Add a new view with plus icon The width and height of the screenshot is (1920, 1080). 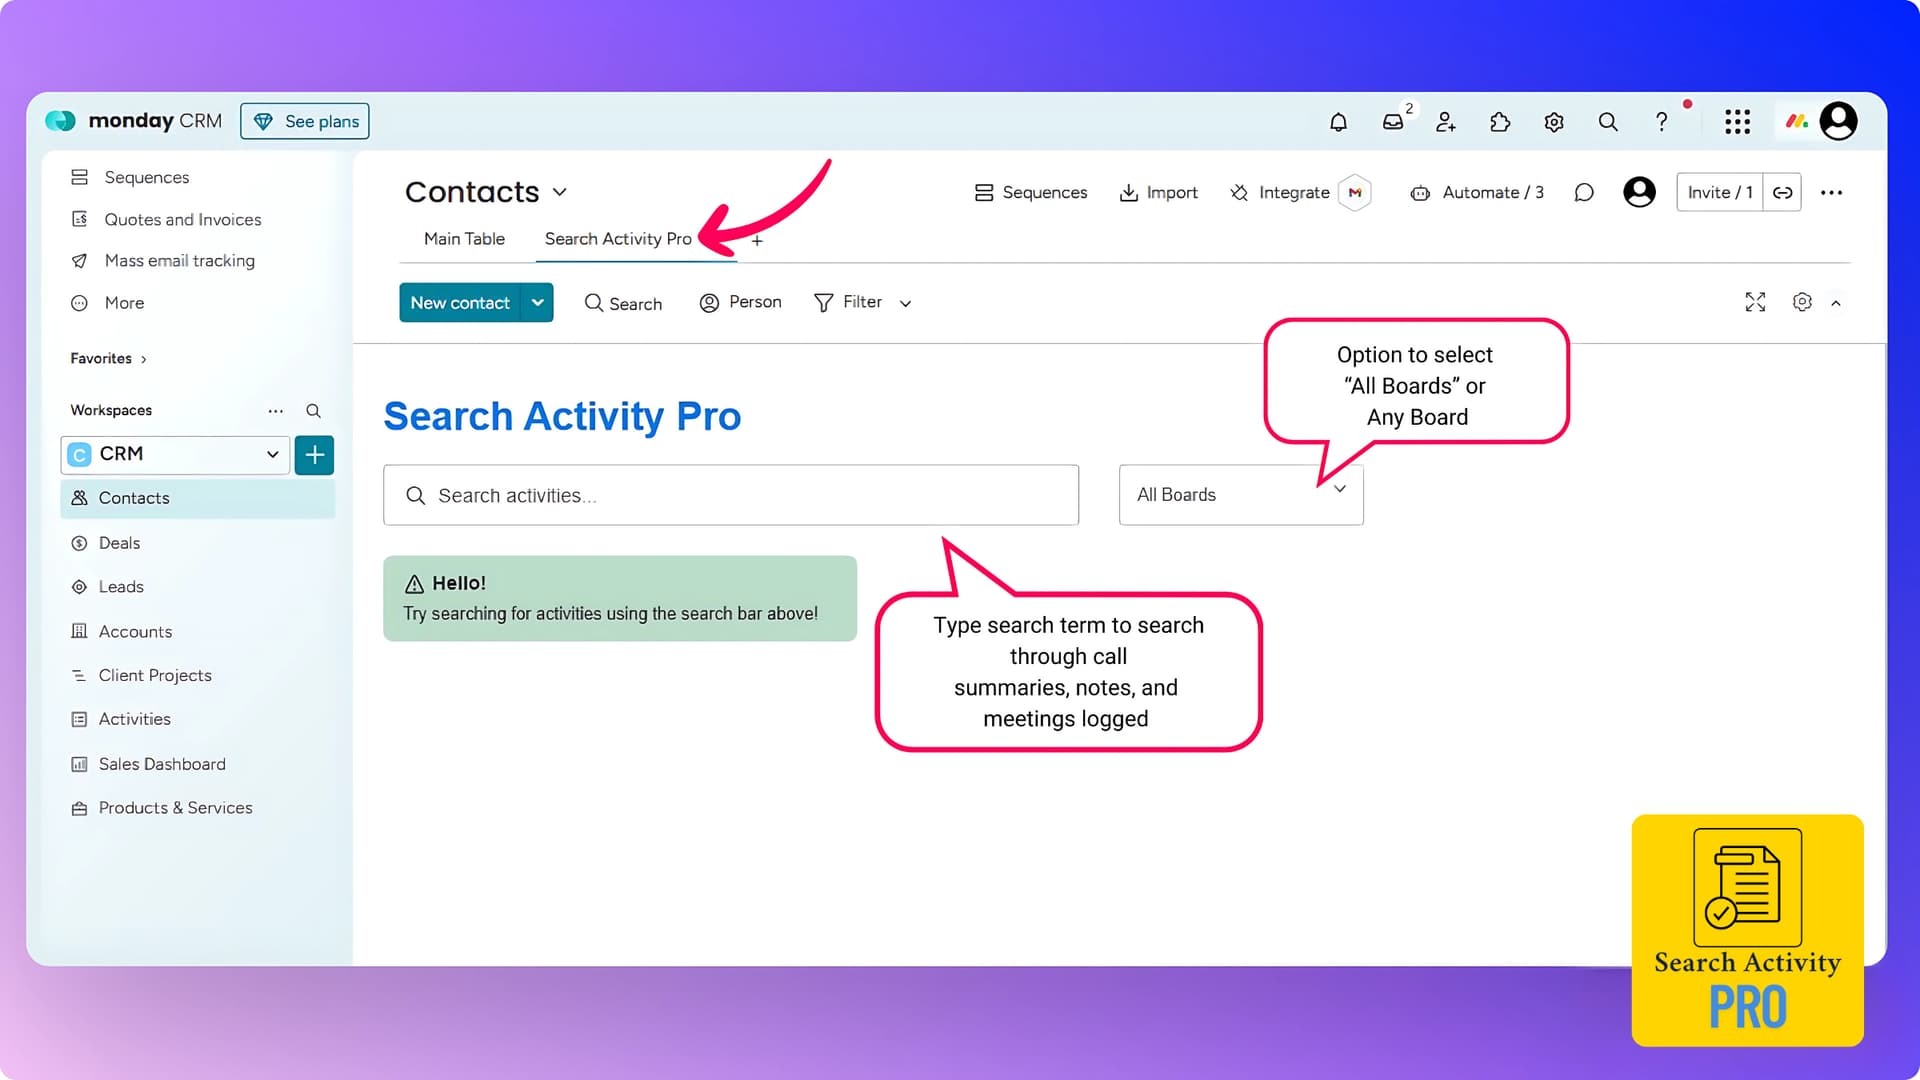tap(757, 240)
